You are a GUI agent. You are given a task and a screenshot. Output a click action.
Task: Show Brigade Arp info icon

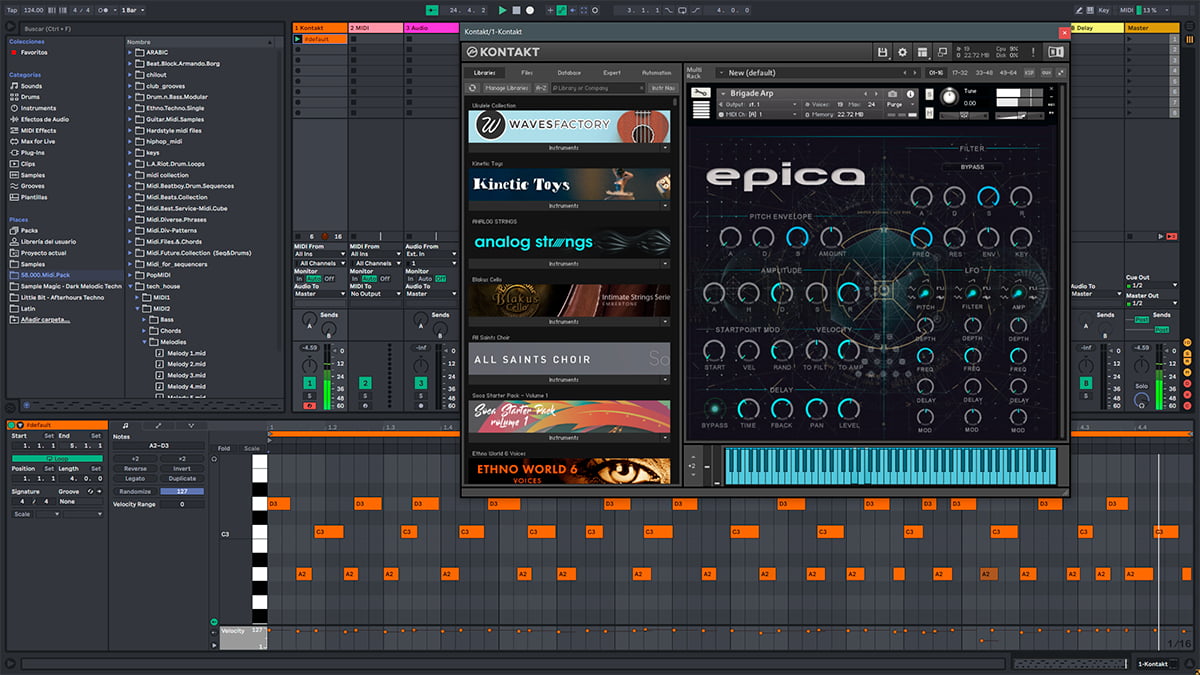click(910, 93)
